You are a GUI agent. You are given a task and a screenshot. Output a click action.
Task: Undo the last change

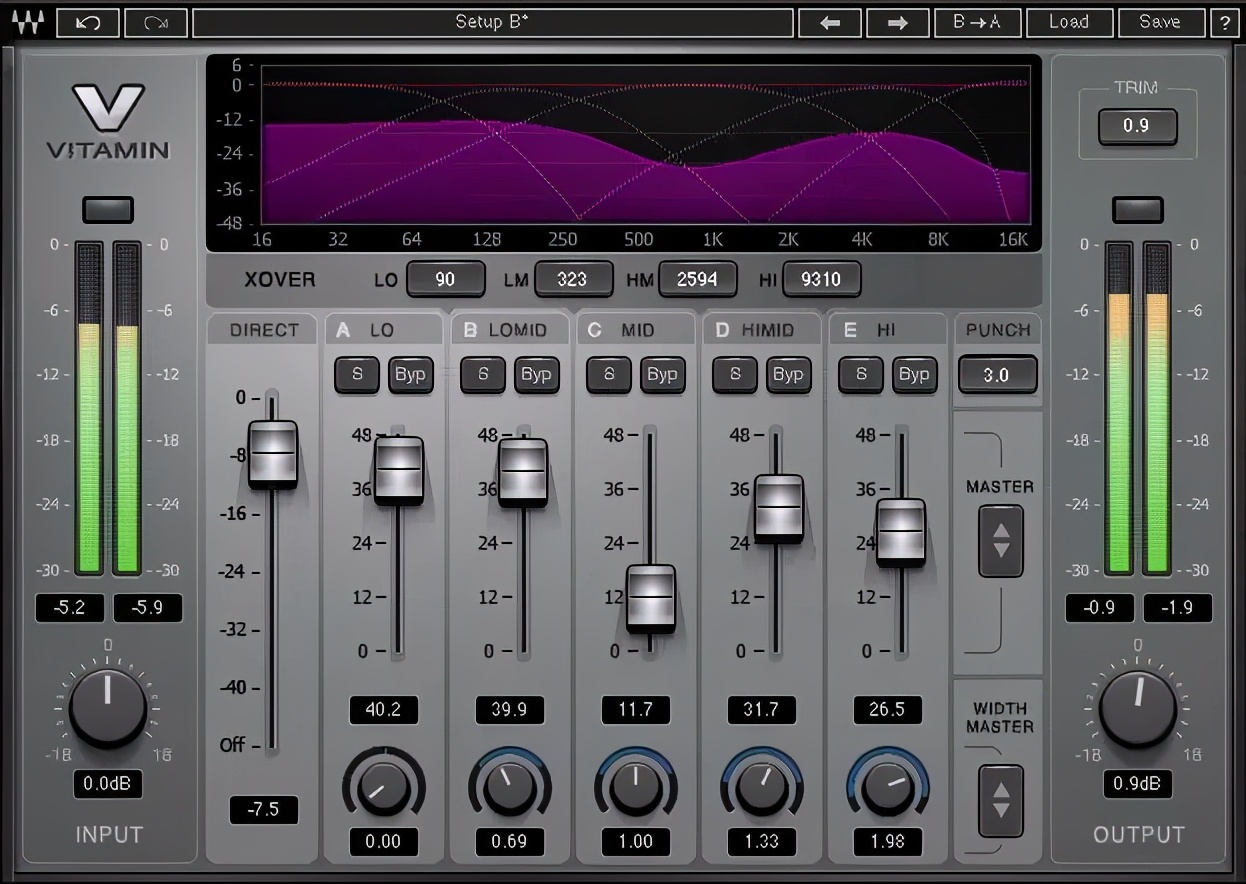click(x=88, y=22)
